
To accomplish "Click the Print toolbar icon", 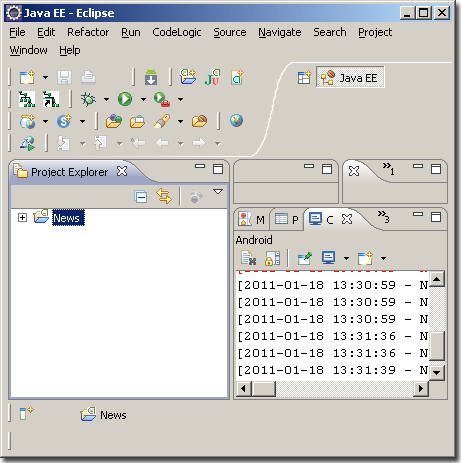I will tap(89, 78).
